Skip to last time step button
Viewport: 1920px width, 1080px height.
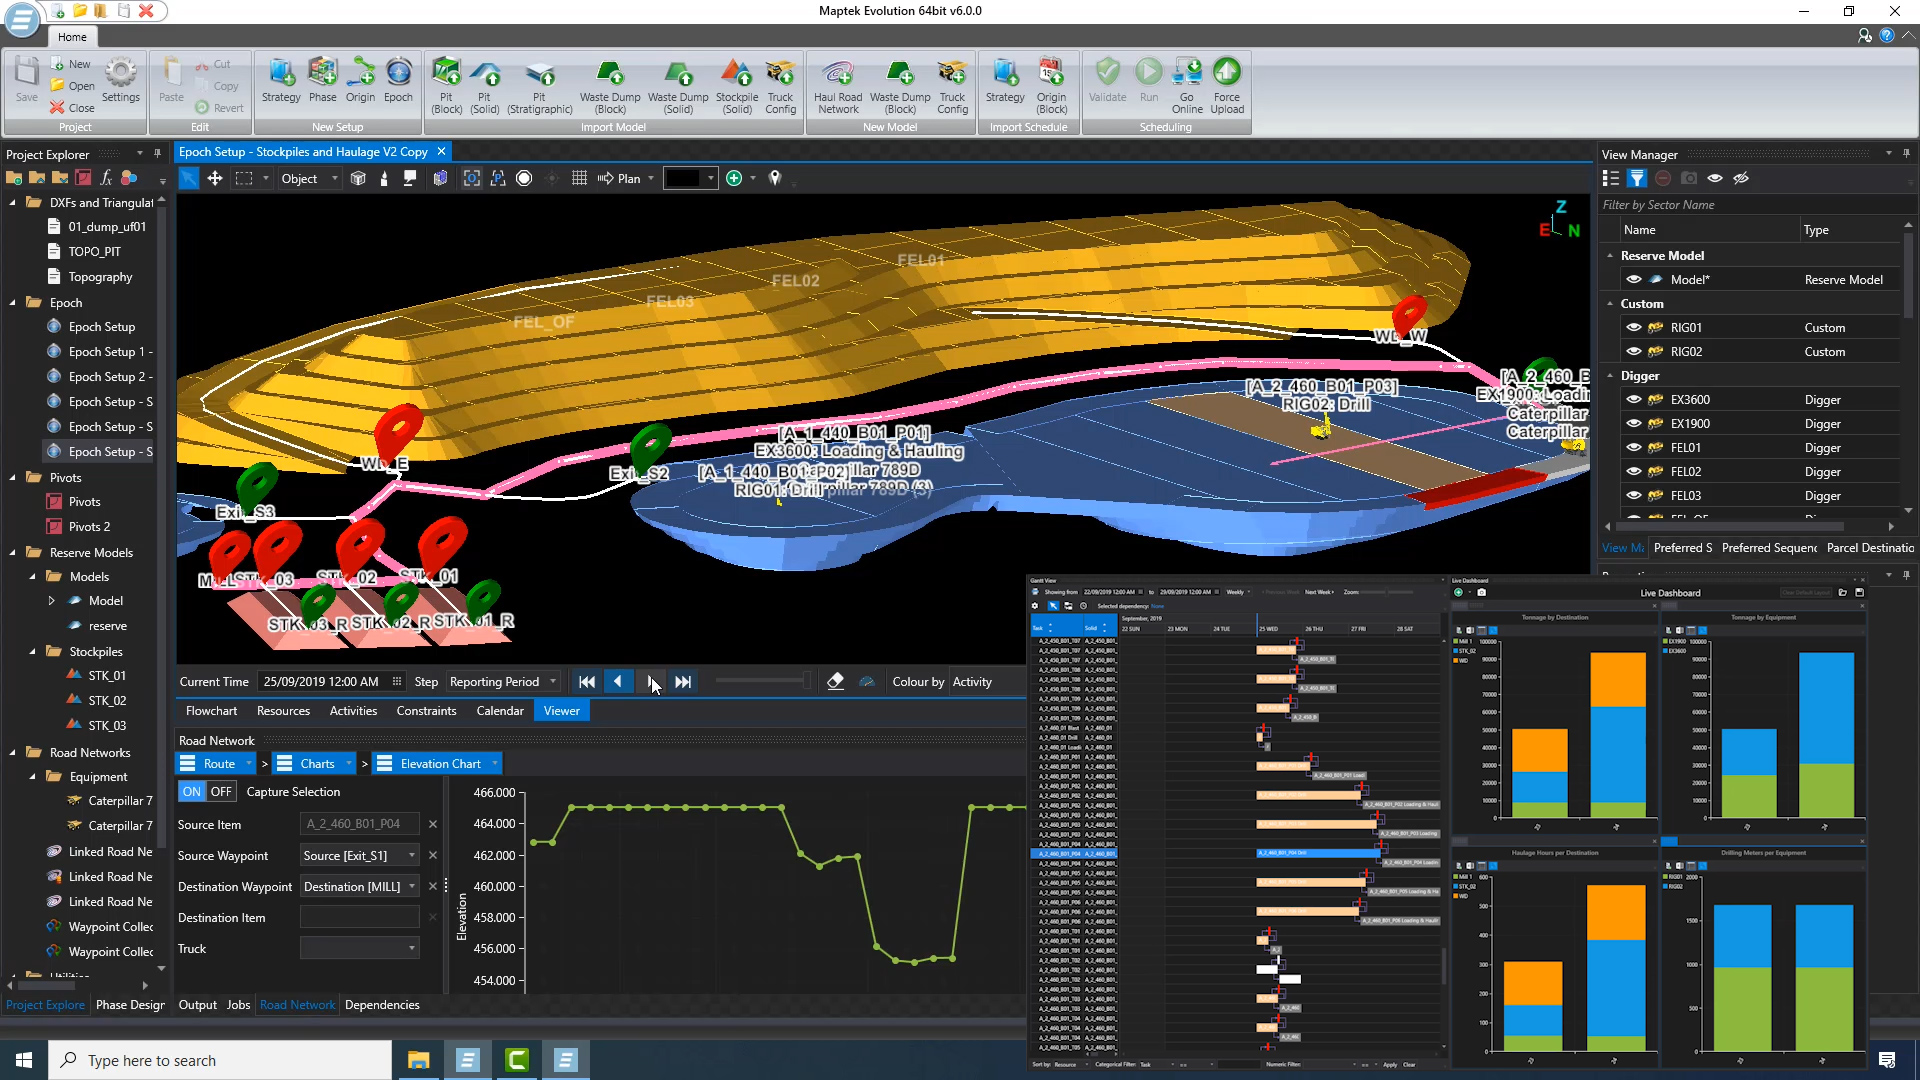[683, 682]
